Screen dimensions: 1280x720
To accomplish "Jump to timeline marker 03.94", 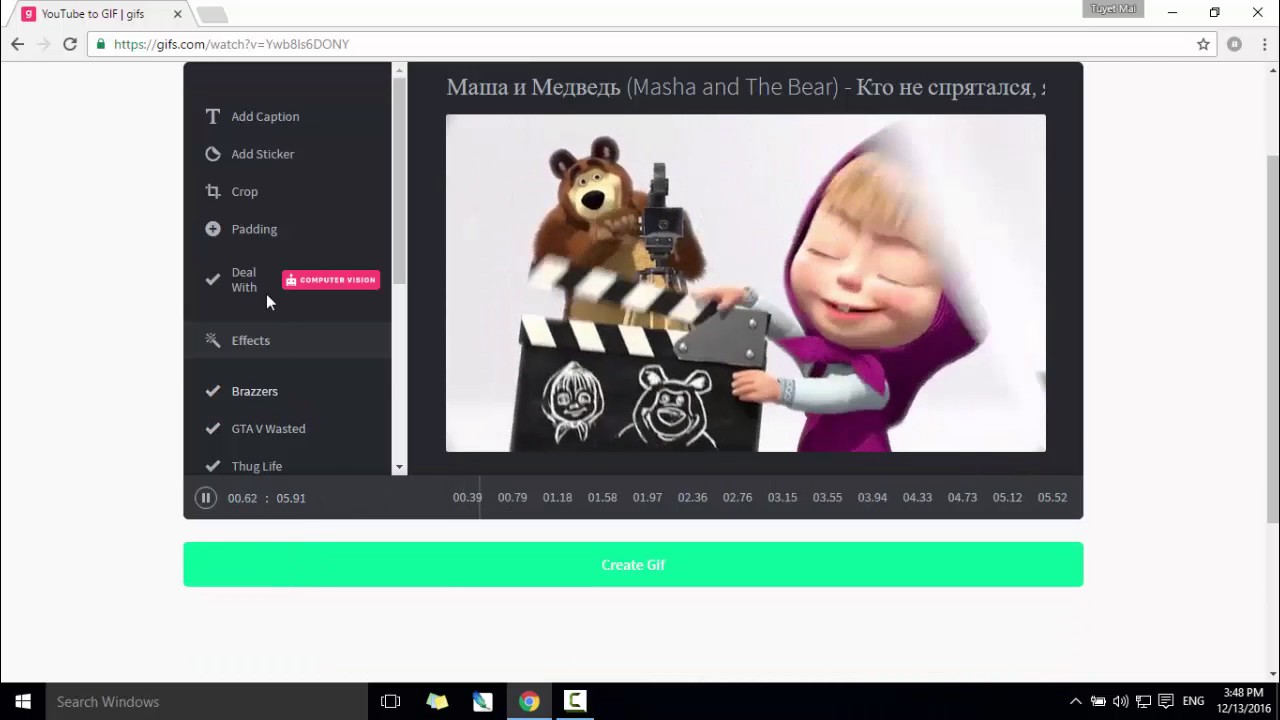I will (x=872, y=497).
